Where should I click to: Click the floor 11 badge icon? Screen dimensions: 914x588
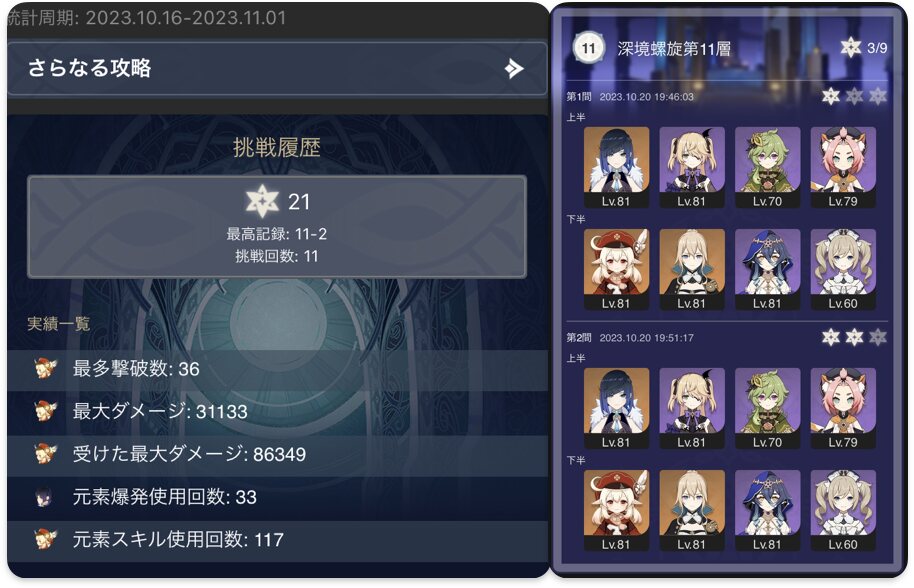[588, 48]
